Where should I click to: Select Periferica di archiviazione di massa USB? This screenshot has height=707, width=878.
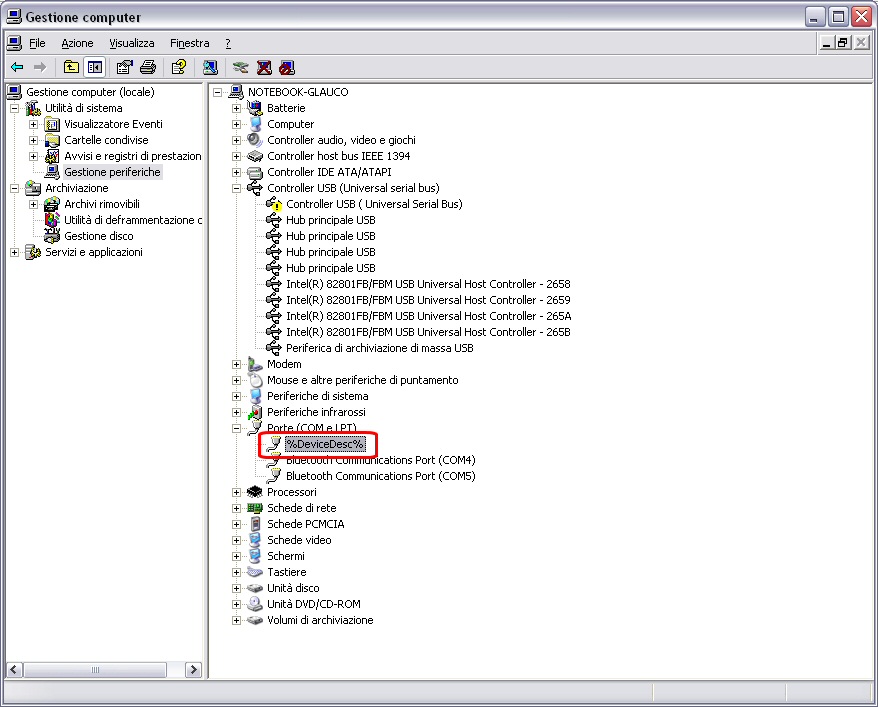pyautogui.click(x=380, y=348)
